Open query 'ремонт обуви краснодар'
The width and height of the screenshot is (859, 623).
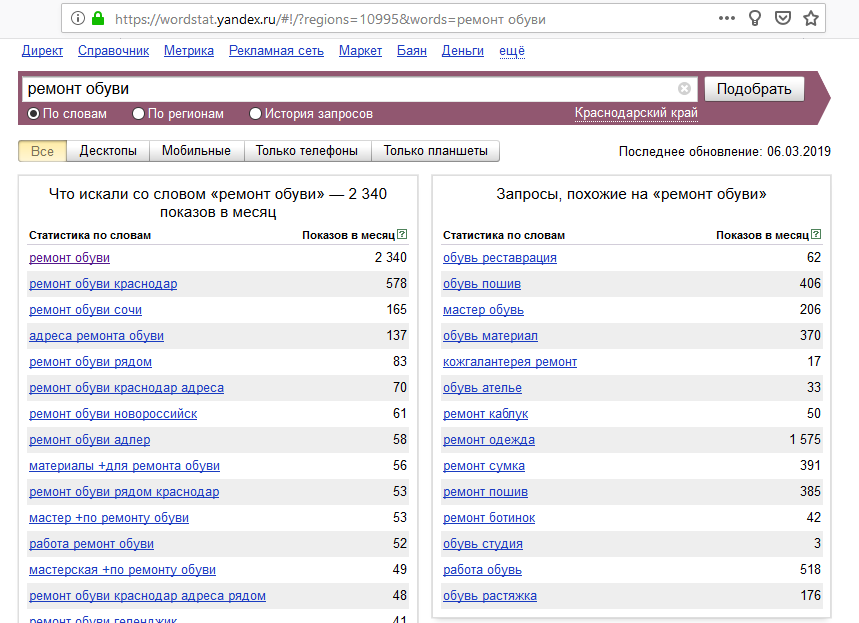[103, 284]
